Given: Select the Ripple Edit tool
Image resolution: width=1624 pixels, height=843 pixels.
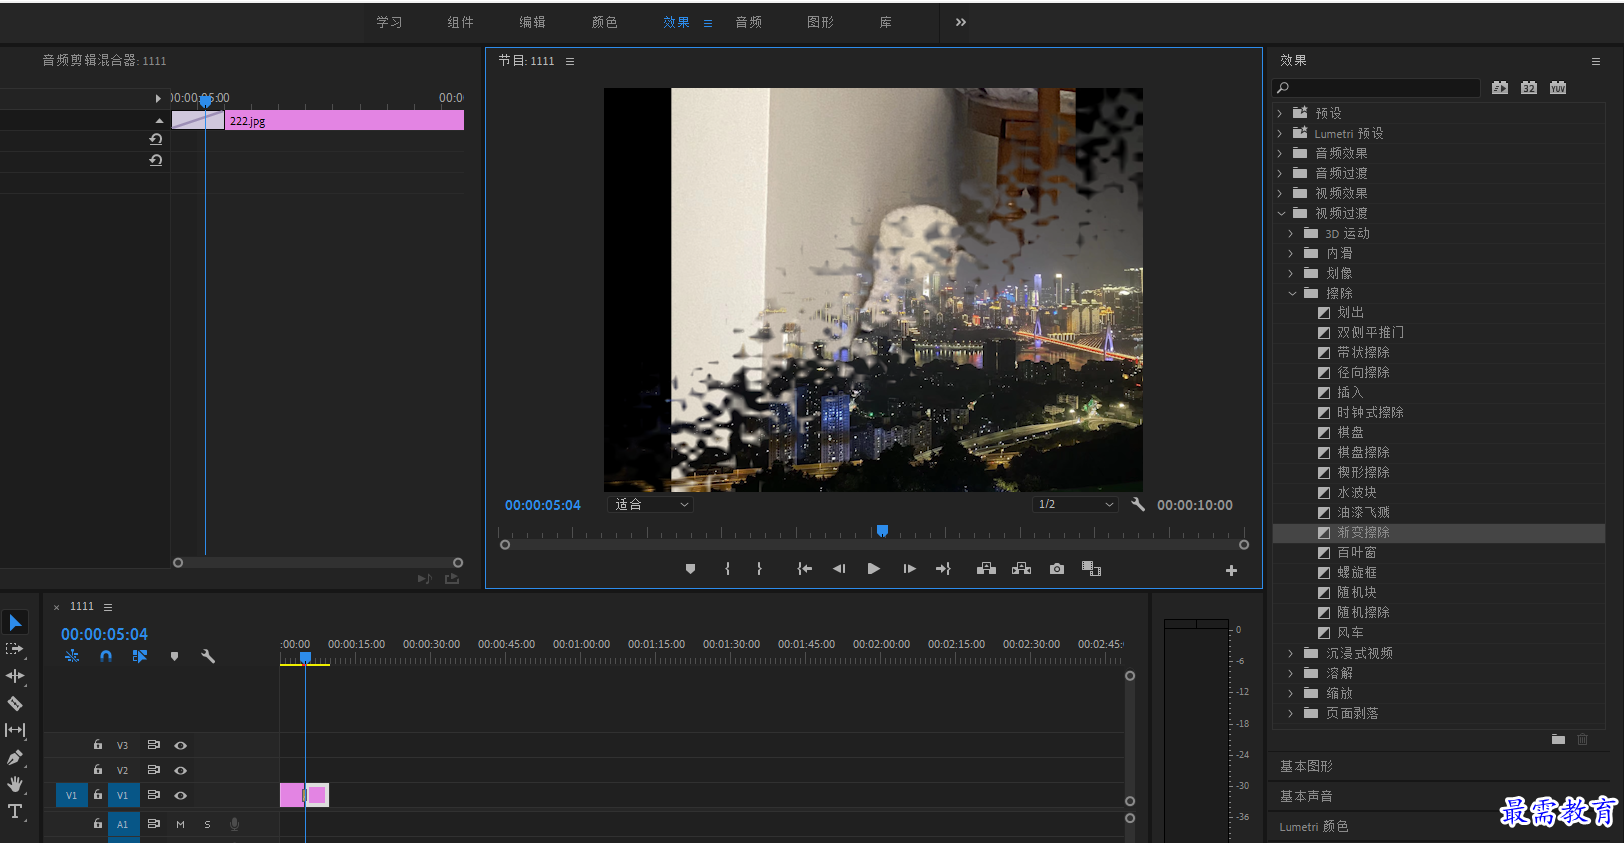Looking at the screenshot, I should (x=15, y=676).
